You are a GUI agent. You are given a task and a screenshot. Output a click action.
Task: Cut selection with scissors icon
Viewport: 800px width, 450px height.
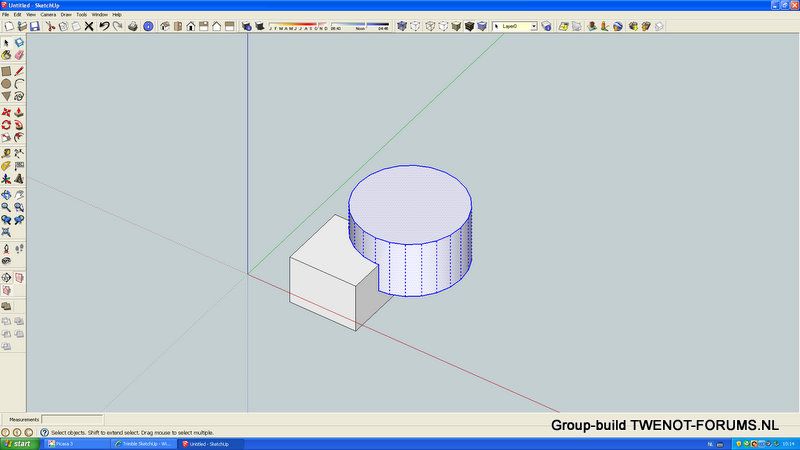point(50,26)
